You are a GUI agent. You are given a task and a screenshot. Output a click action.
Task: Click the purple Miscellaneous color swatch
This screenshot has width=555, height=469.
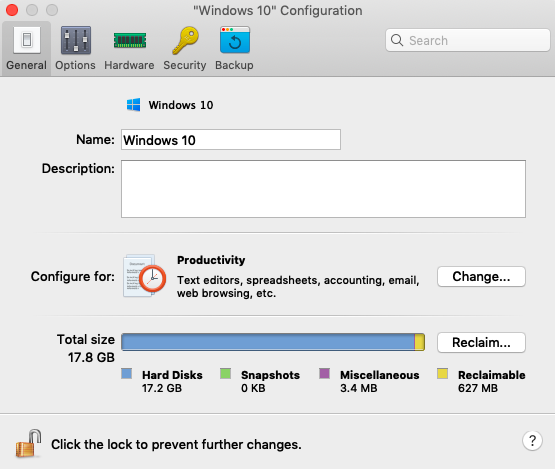pos(325,373)
